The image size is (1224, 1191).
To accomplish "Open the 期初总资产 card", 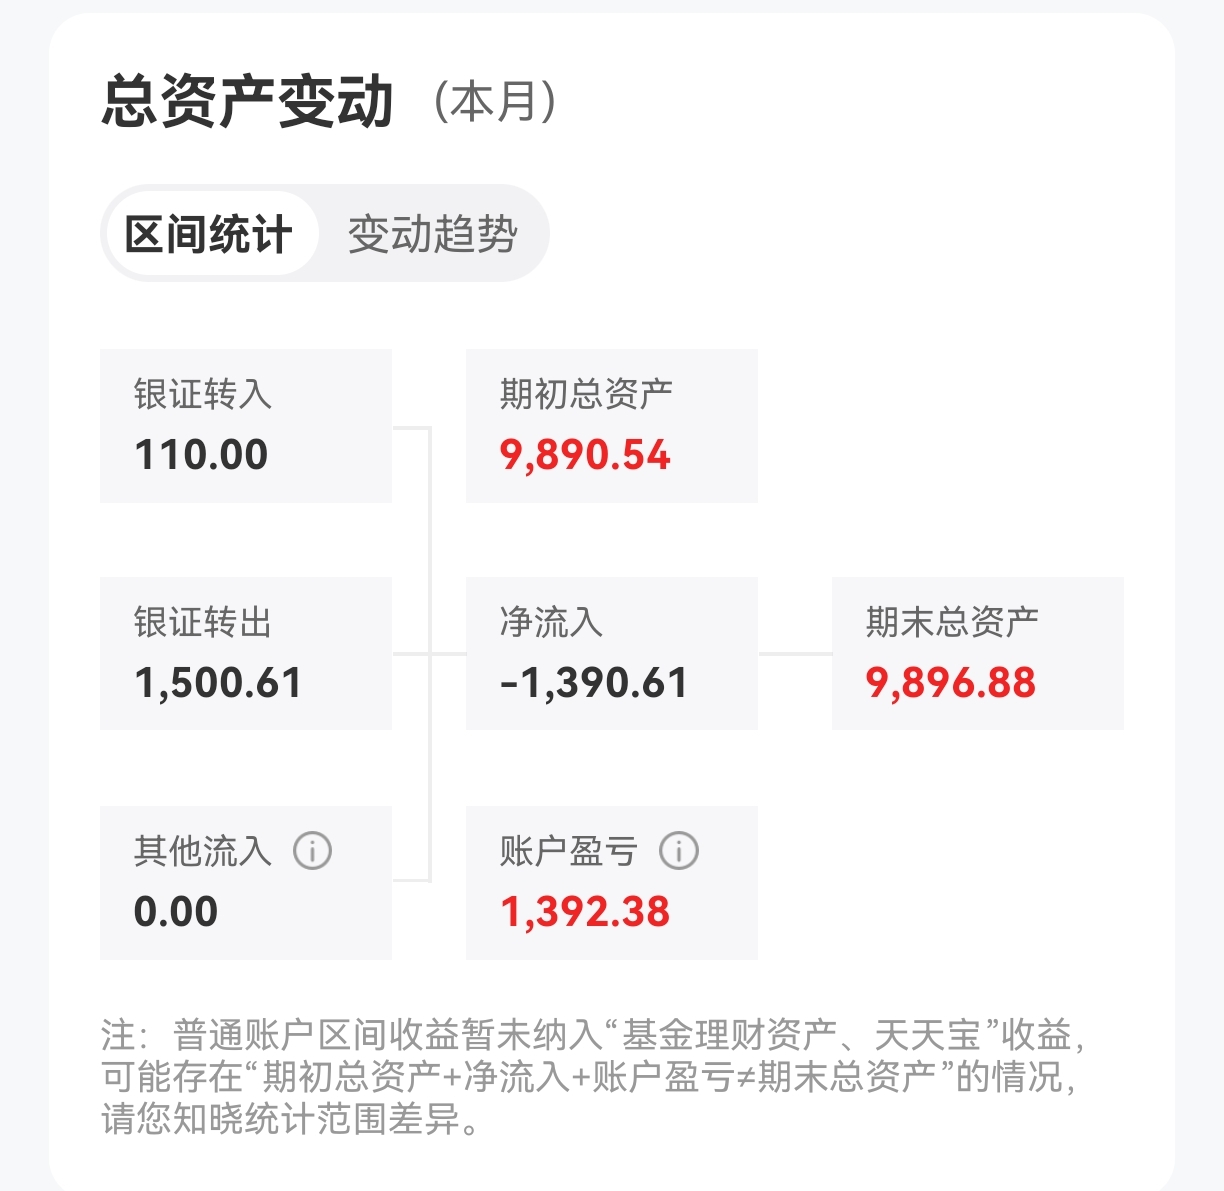I will click(612, 426).
